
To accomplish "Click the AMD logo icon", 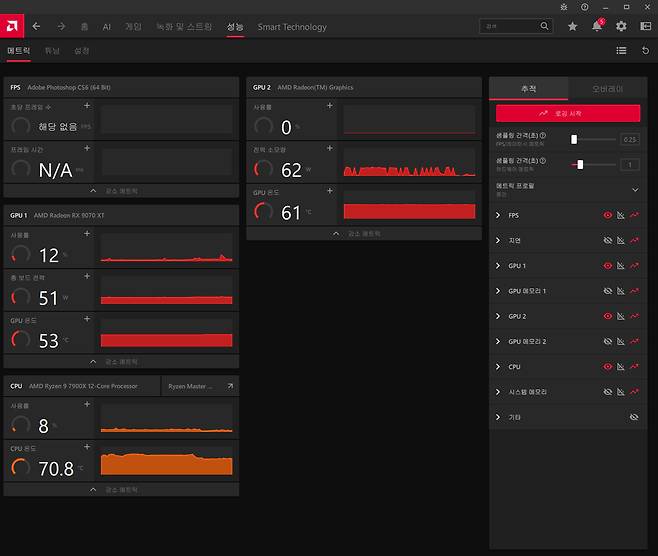I will pos(13,26).
